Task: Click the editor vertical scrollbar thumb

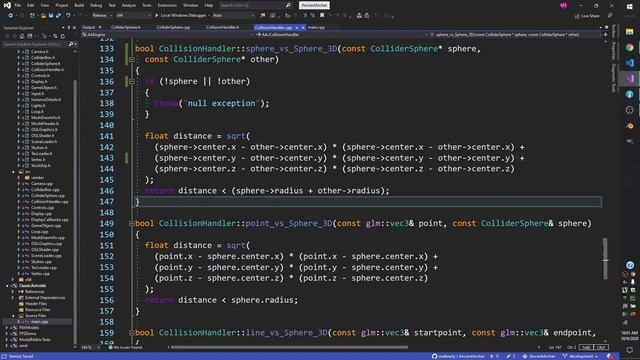Action: 605,259
